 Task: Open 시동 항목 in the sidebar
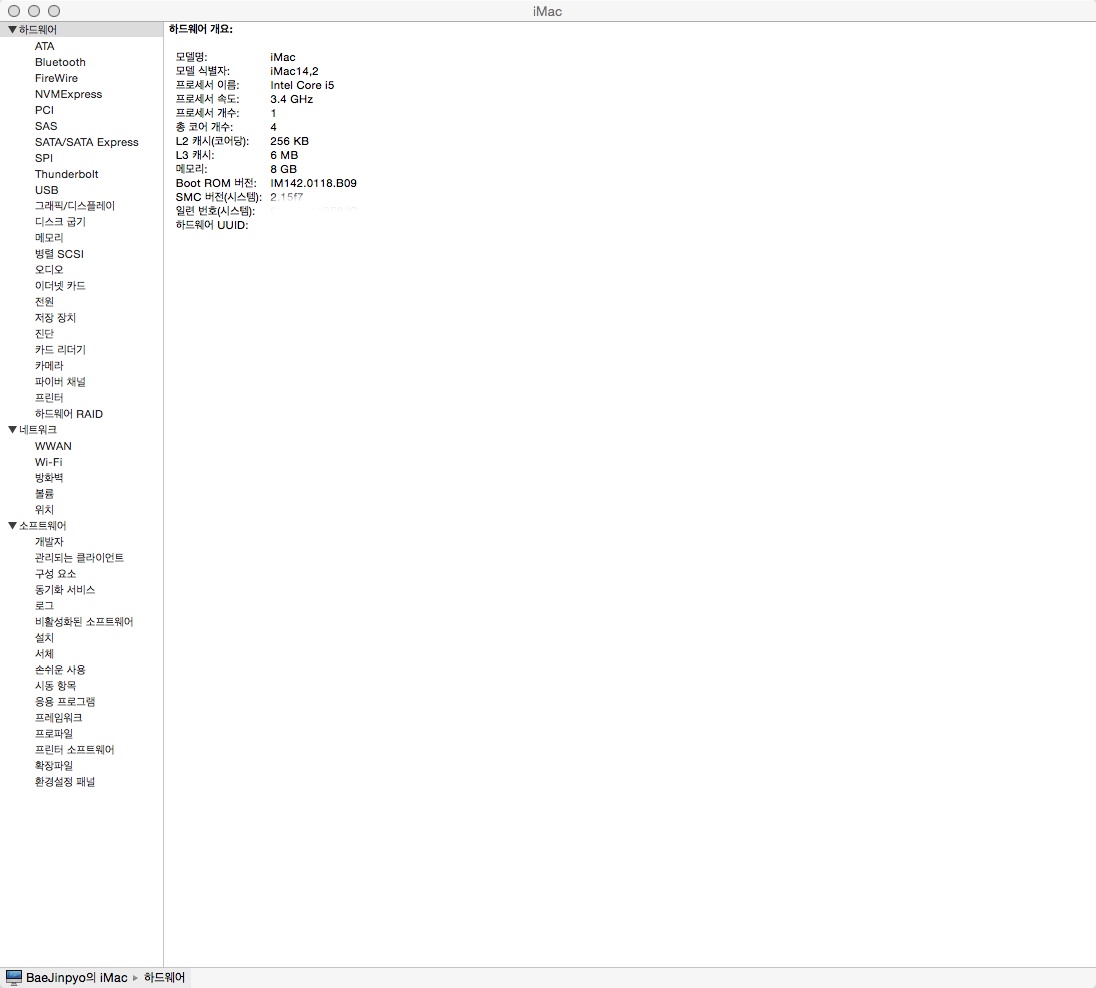55,686
